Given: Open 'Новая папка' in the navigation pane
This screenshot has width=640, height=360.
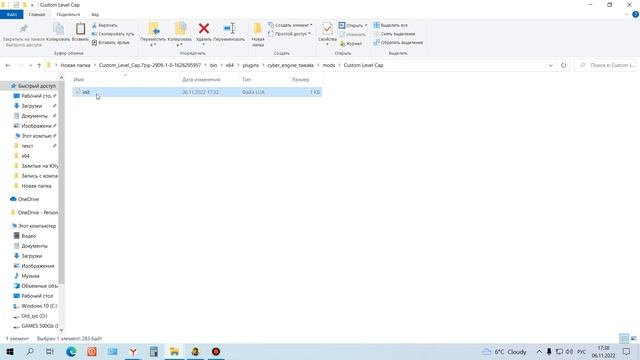Looking at the screenshot, I should coord(36,186).
